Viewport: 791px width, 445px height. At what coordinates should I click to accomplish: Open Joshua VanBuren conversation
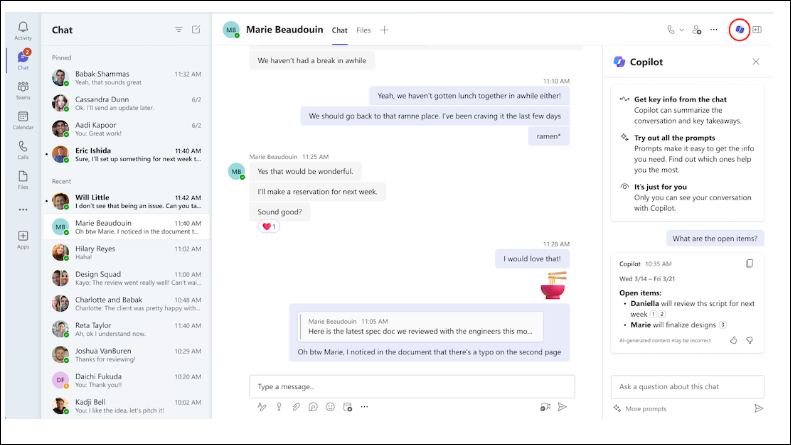tap(127, 355)
